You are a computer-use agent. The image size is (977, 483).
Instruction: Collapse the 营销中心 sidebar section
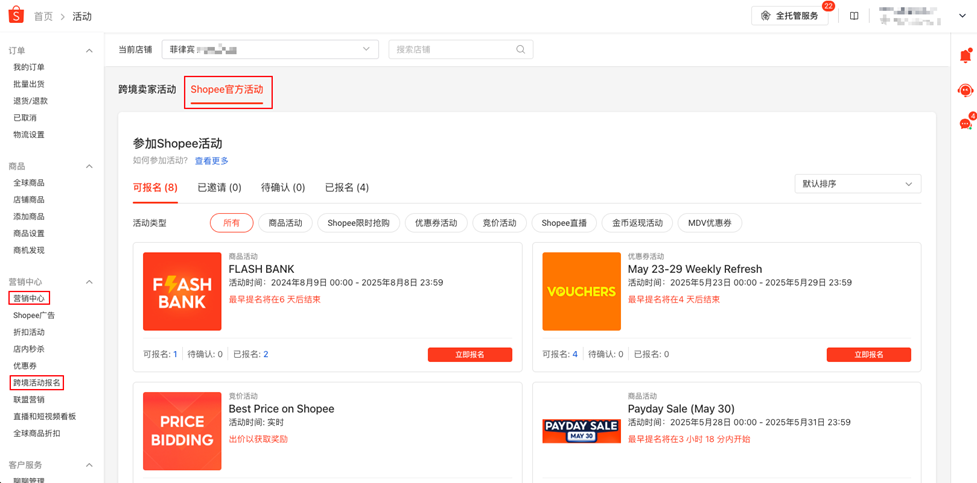89,282
